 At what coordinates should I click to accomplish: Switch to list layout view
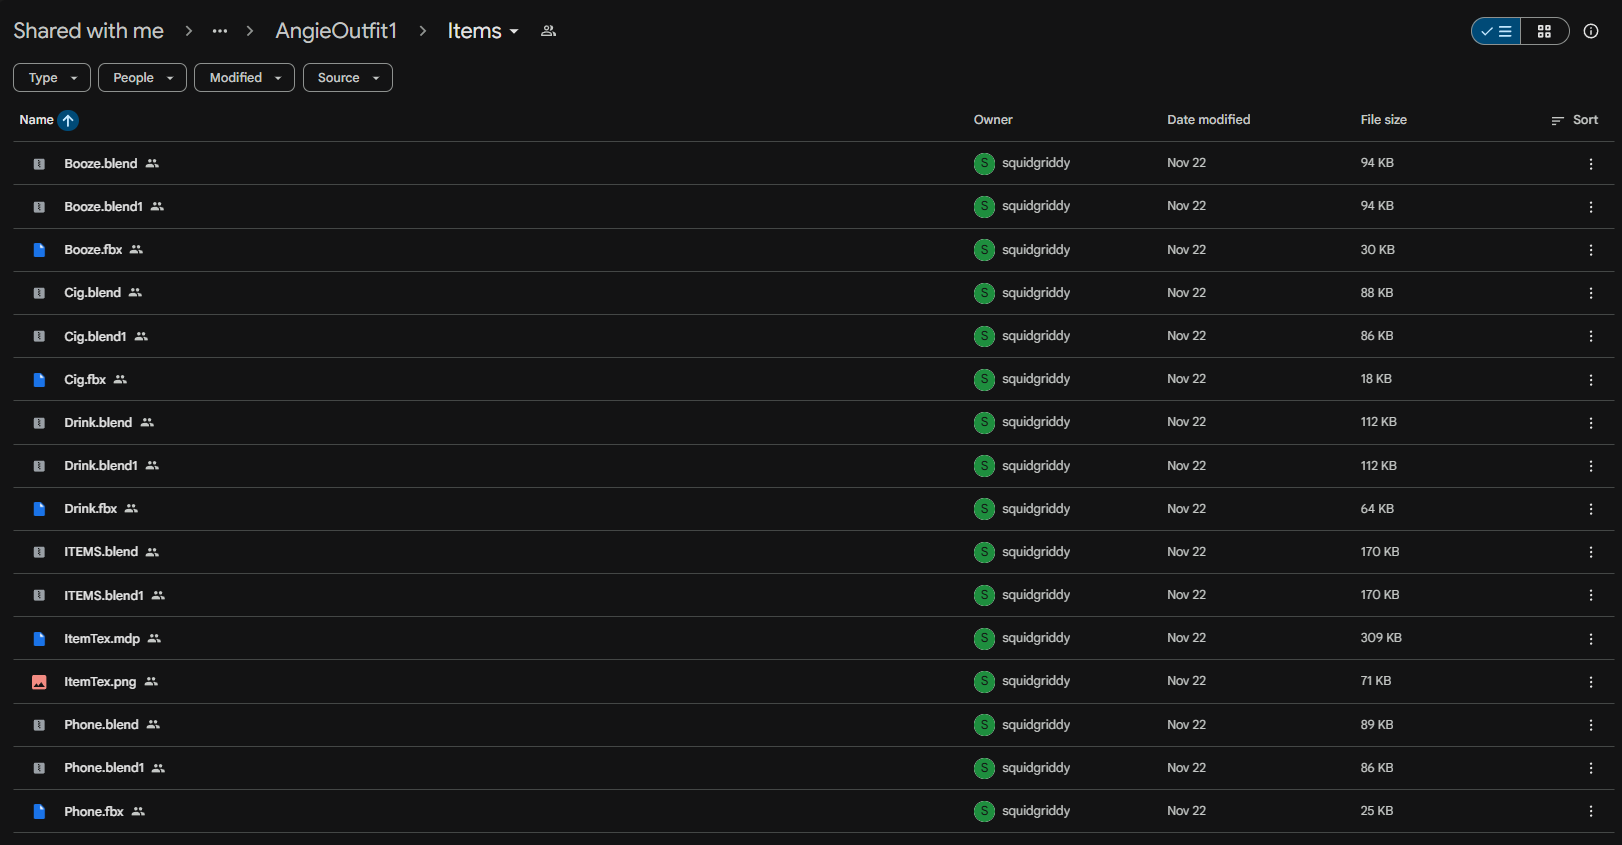click(x=1496, y=31)
